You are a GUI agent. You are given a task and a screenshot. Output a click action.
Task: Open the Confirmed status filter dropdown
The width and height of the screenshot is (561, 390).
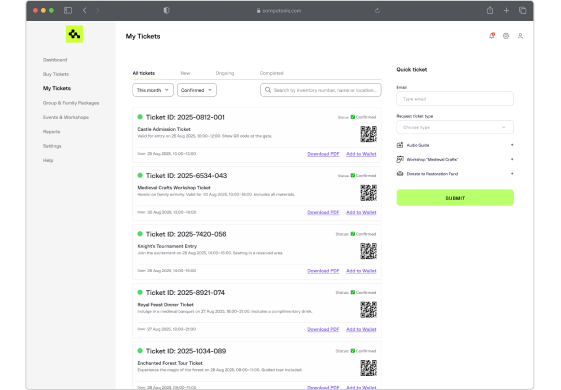197,90
